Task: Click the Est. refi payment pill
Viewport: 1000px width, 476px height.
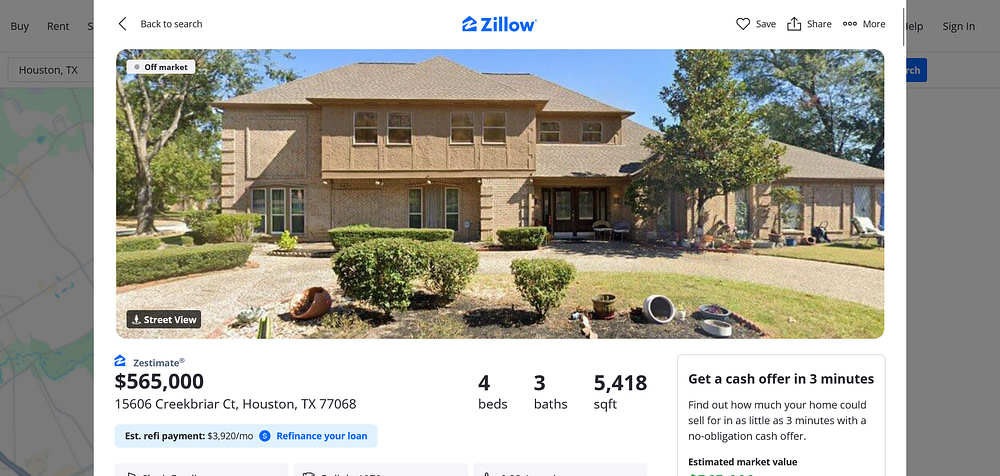Action: [x=246, y=436]
